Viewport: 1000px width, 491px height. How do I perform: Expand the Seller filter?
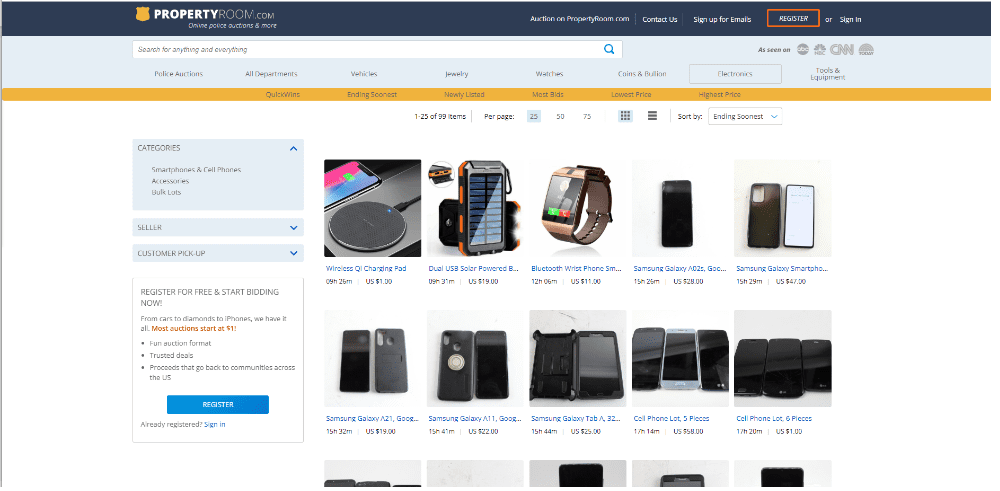point(293,228)
